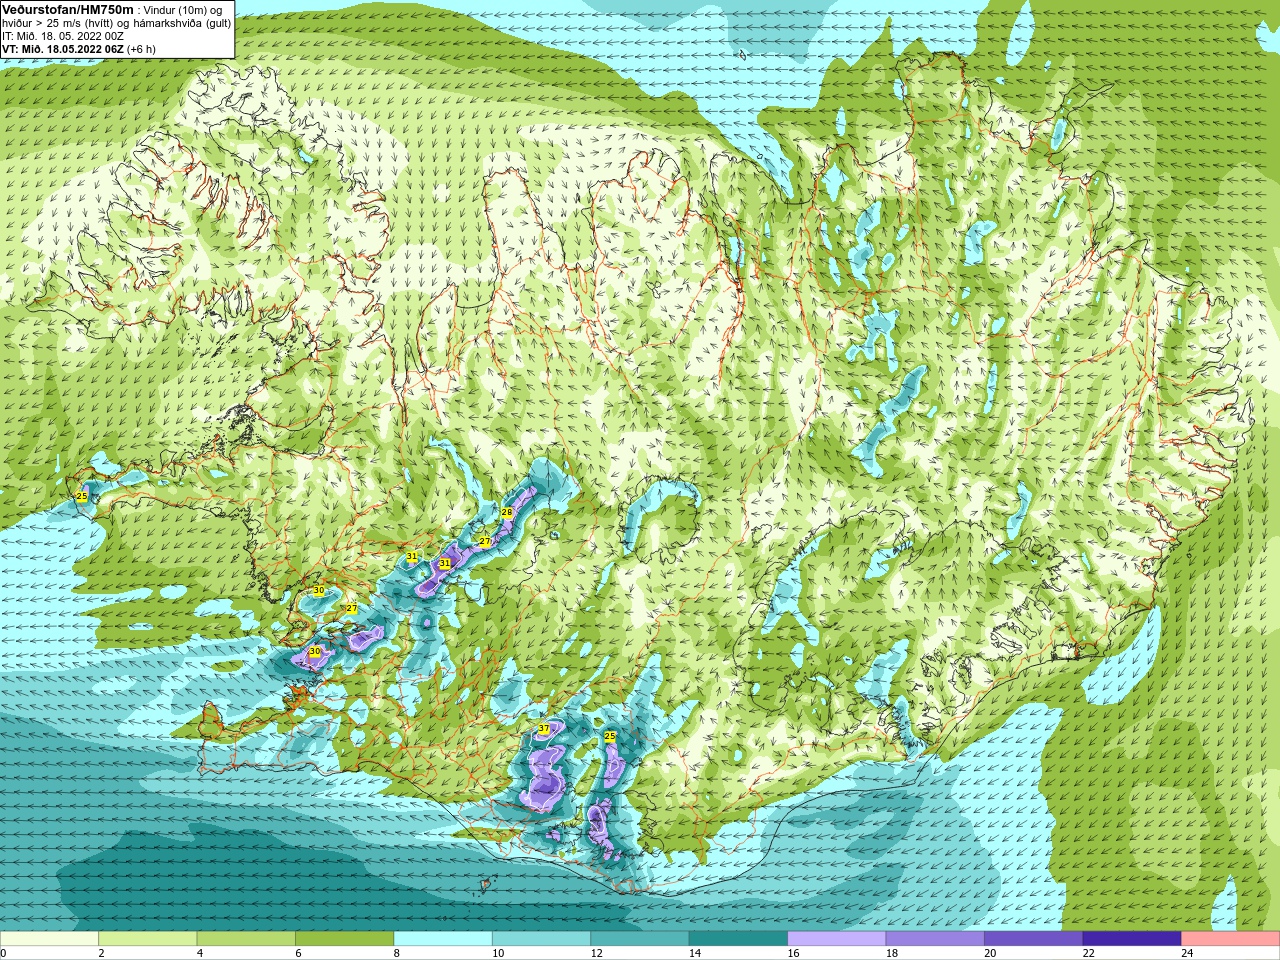Select the legend scale value '8'
Image resolution: width=1280 pixels, height=960 pixels.
(x=397, y=953)
